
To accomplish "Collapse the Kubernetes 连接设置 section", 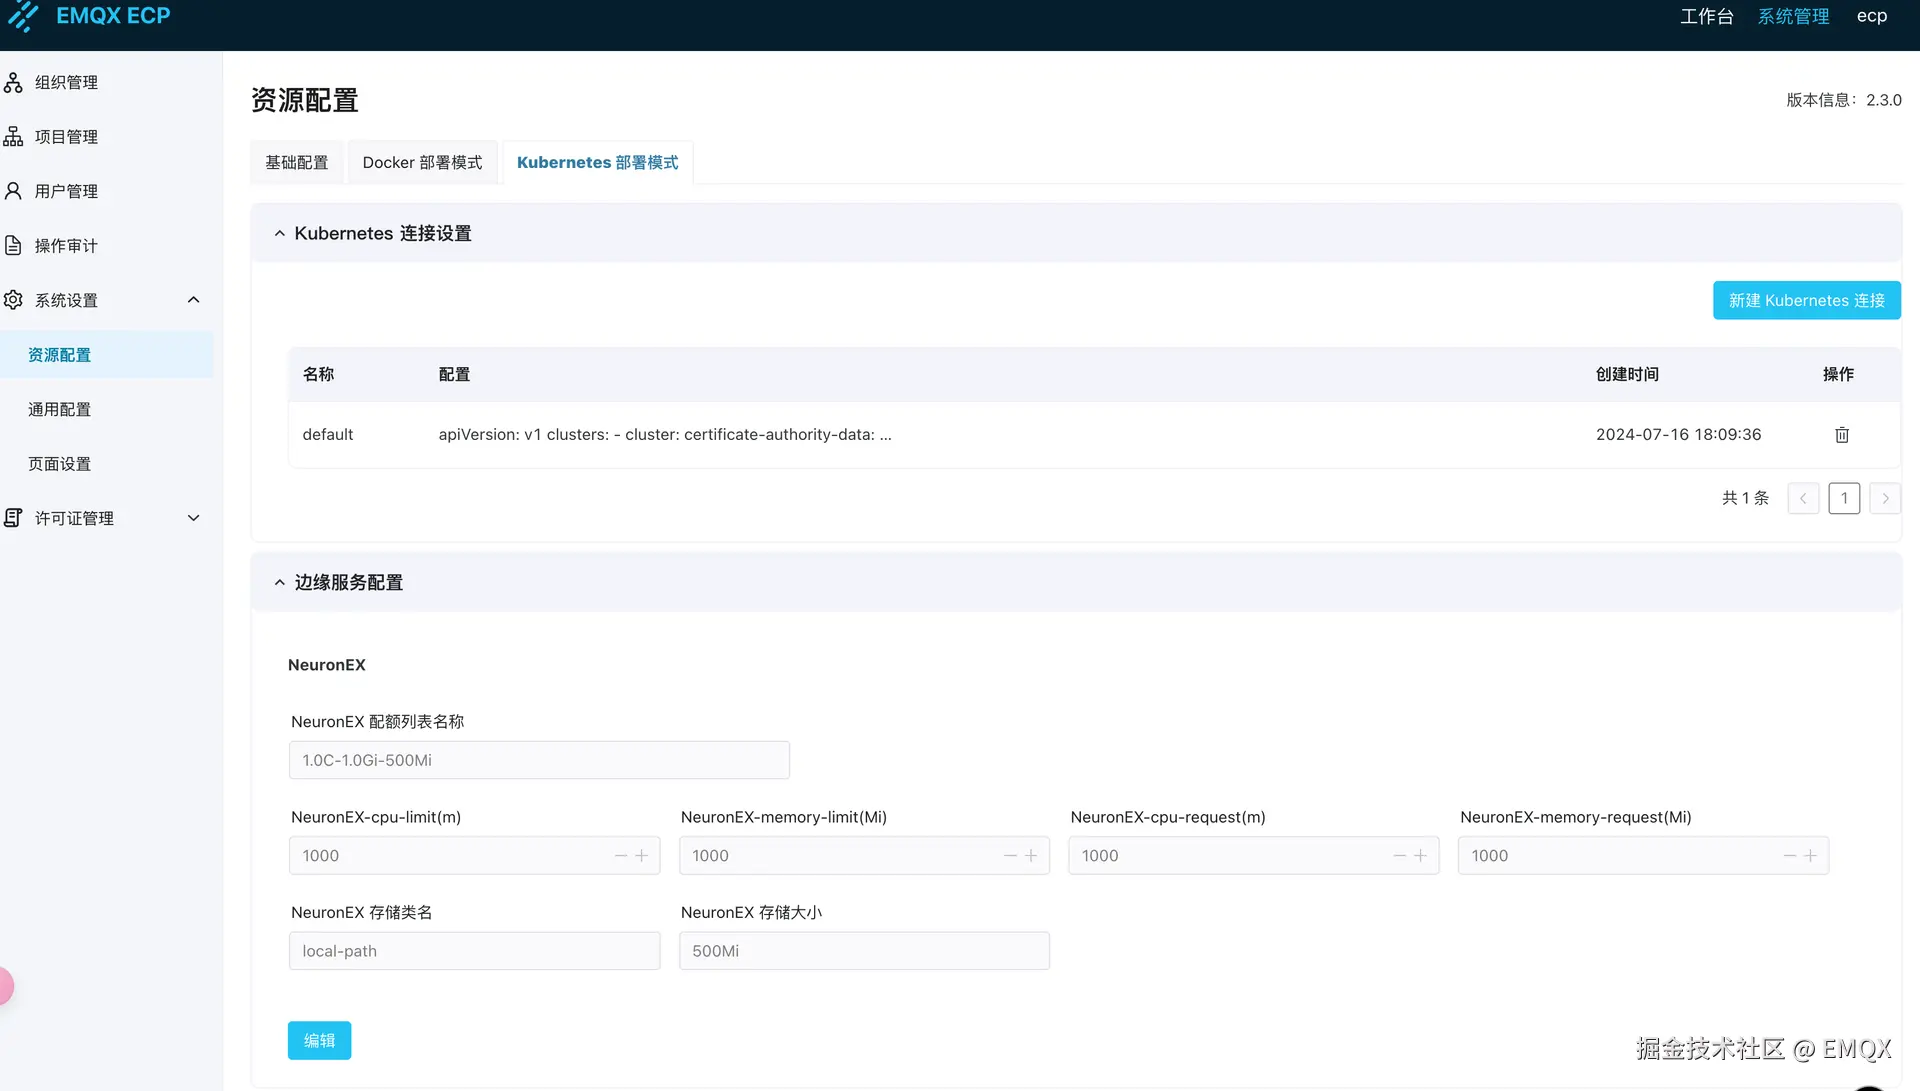I will coord(279,233).
